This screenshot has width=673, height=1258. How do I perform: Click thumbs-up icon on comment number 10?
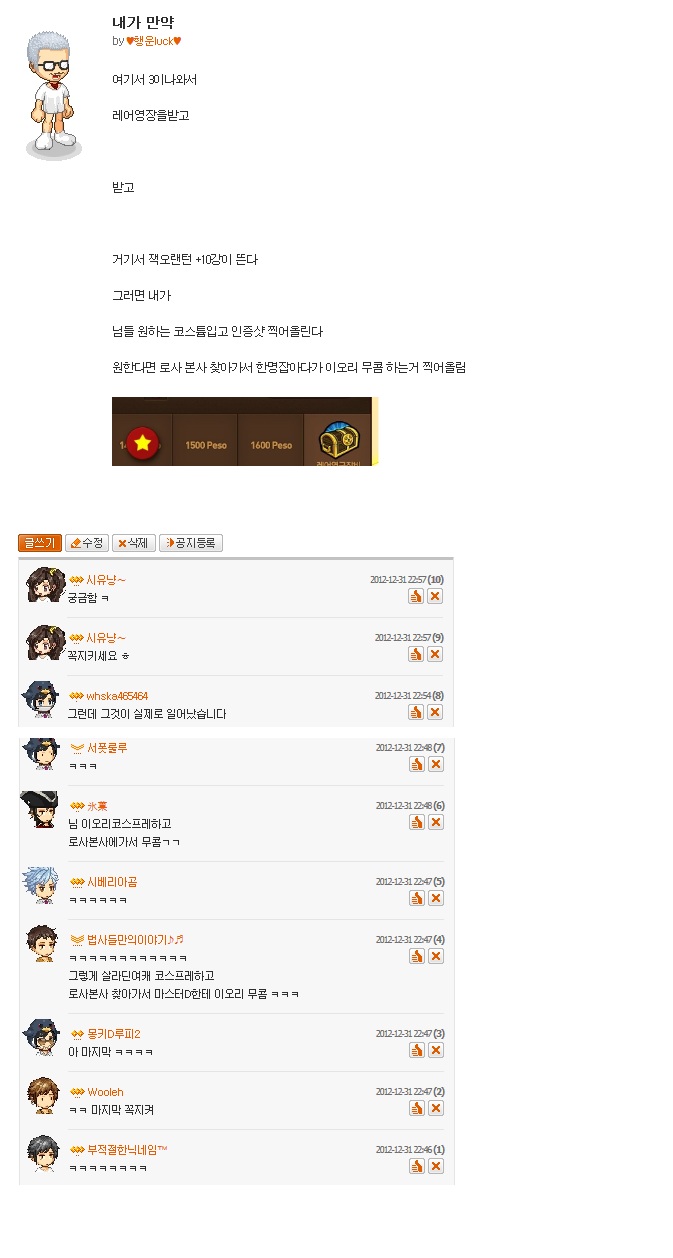(416, 596)
